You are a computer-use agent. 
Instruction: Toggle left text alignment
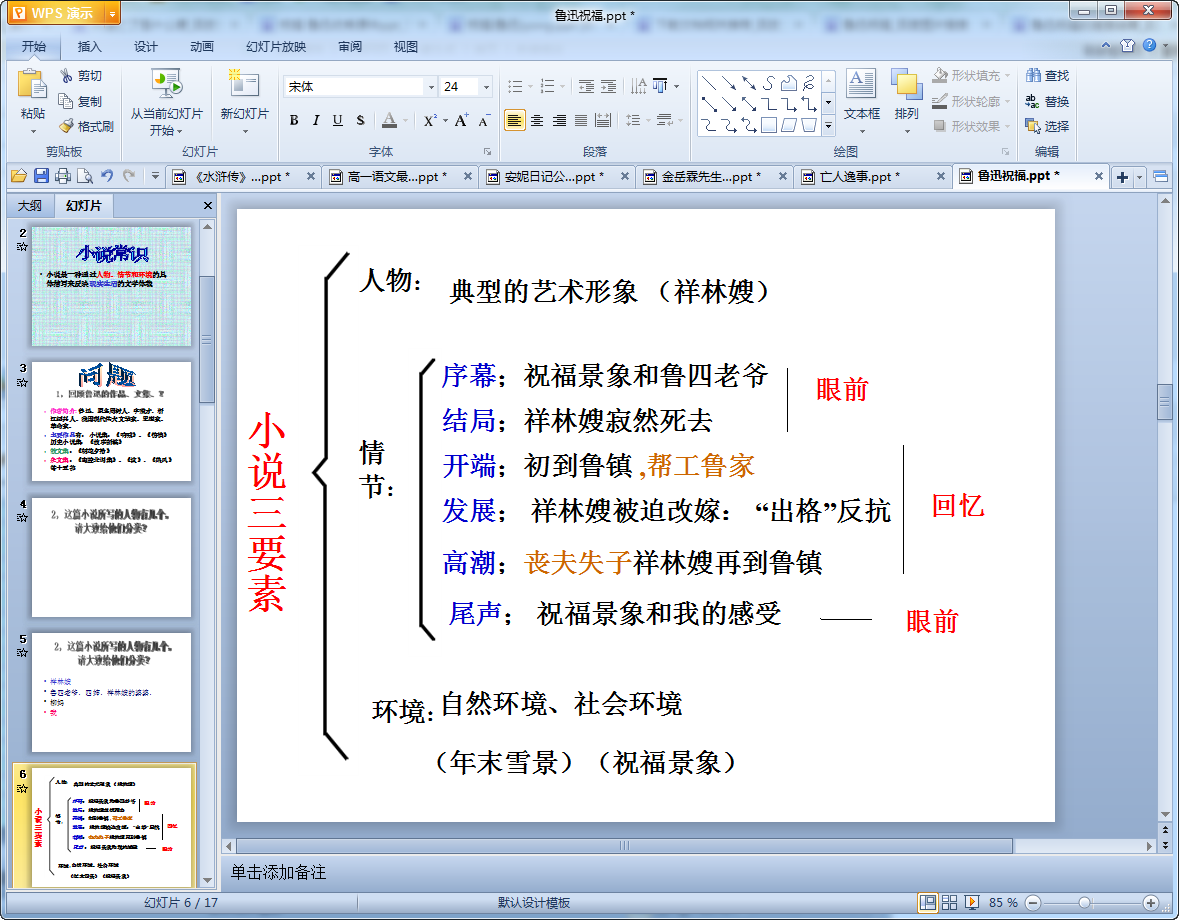[x=514, y=120]
